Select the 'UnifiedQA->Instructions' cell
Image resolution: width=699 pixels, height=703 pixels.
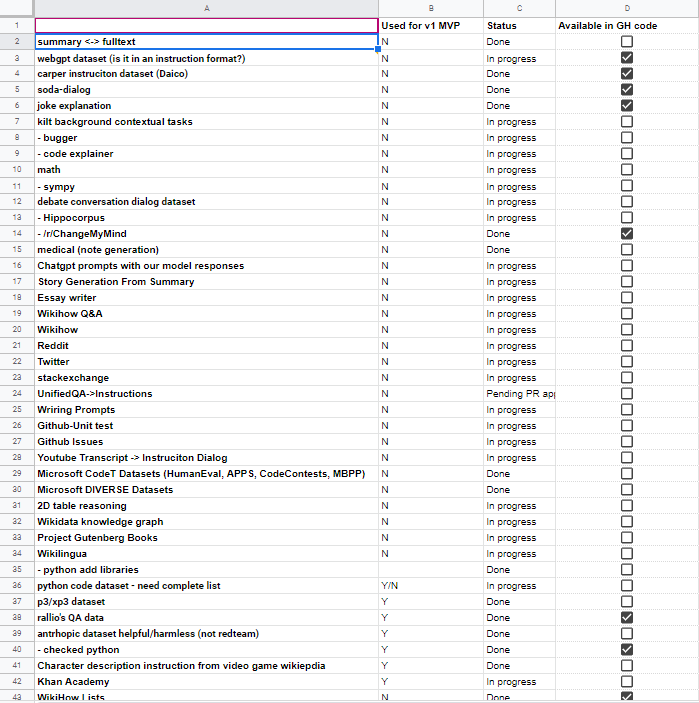[x=206, y=394]
